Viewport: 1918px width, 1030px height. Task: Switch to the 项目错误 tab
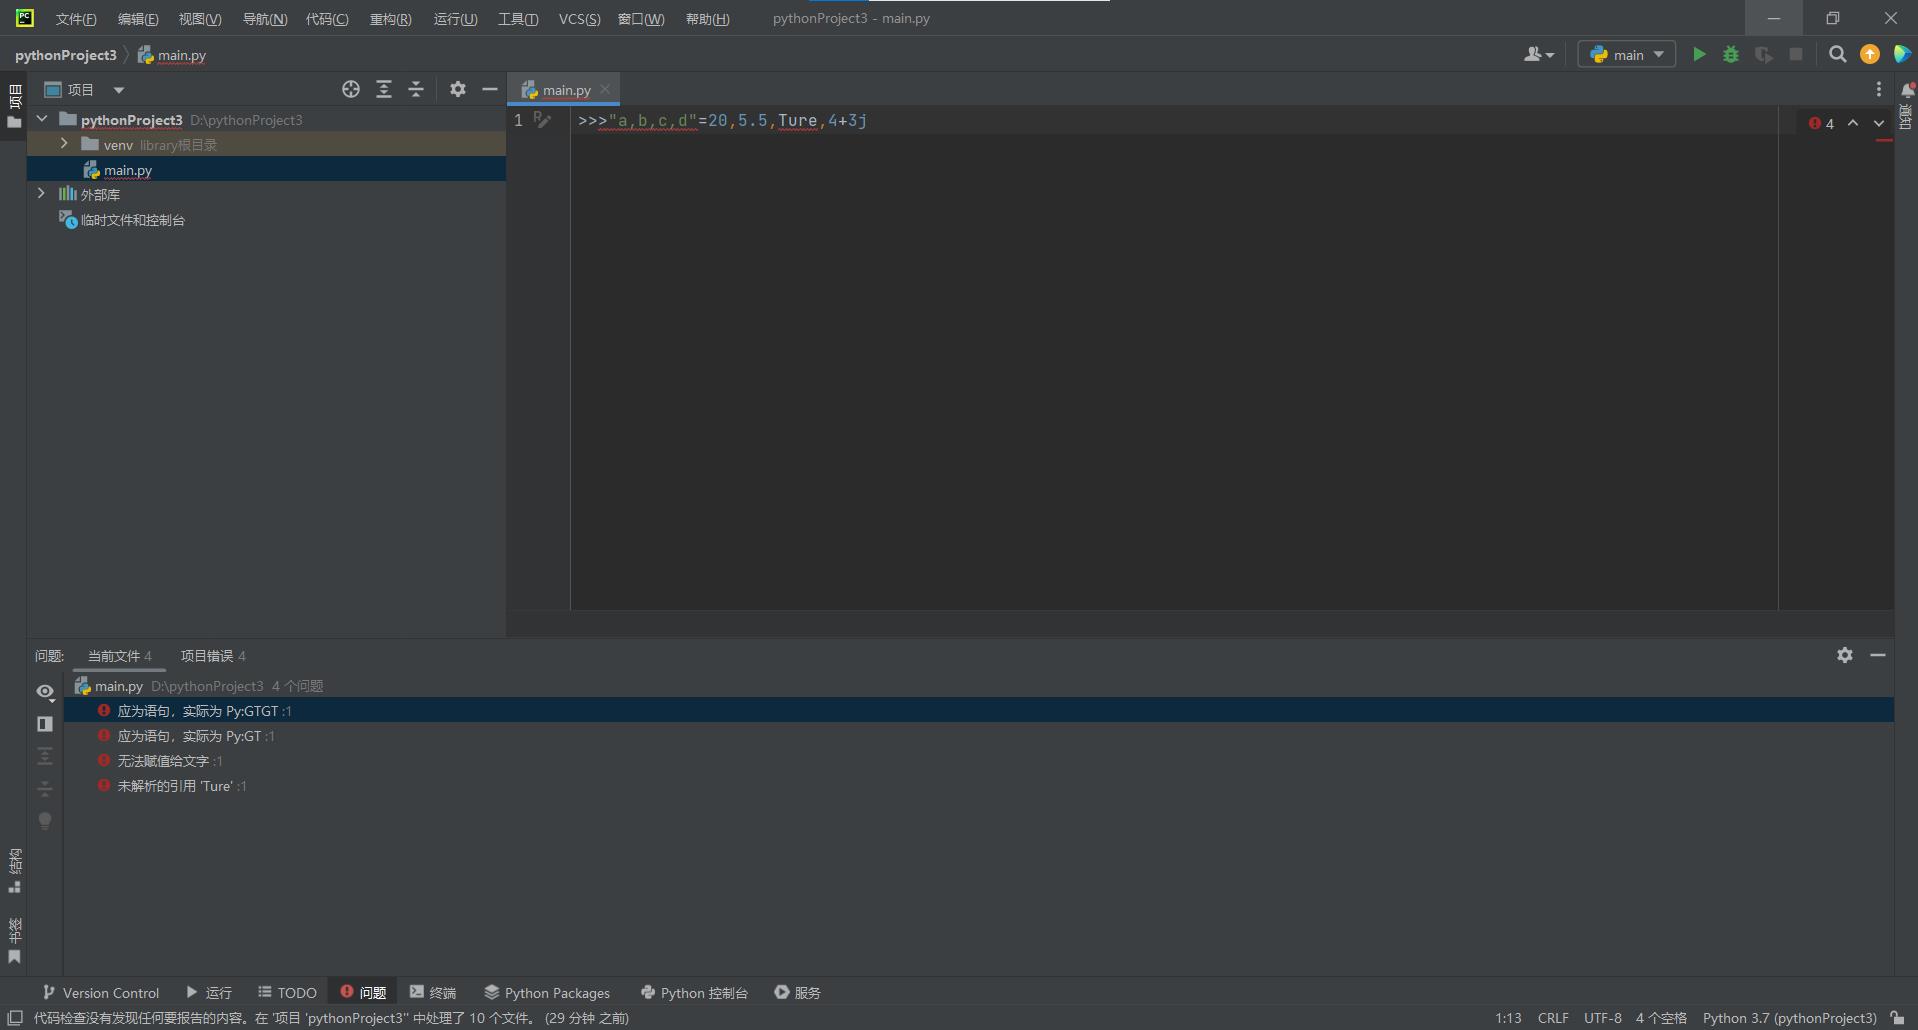click(212, 656)
